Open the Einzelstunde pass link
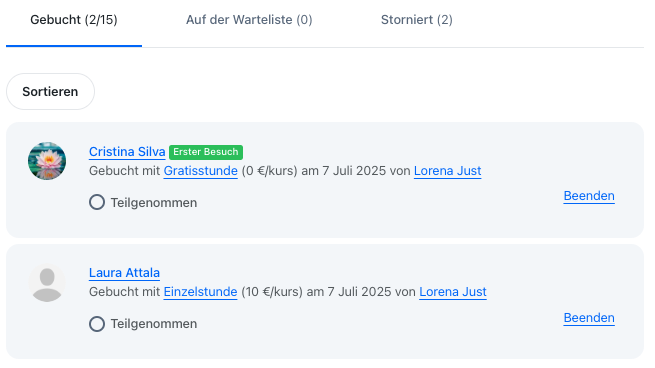The image size is (655, 368). point(200,292)
